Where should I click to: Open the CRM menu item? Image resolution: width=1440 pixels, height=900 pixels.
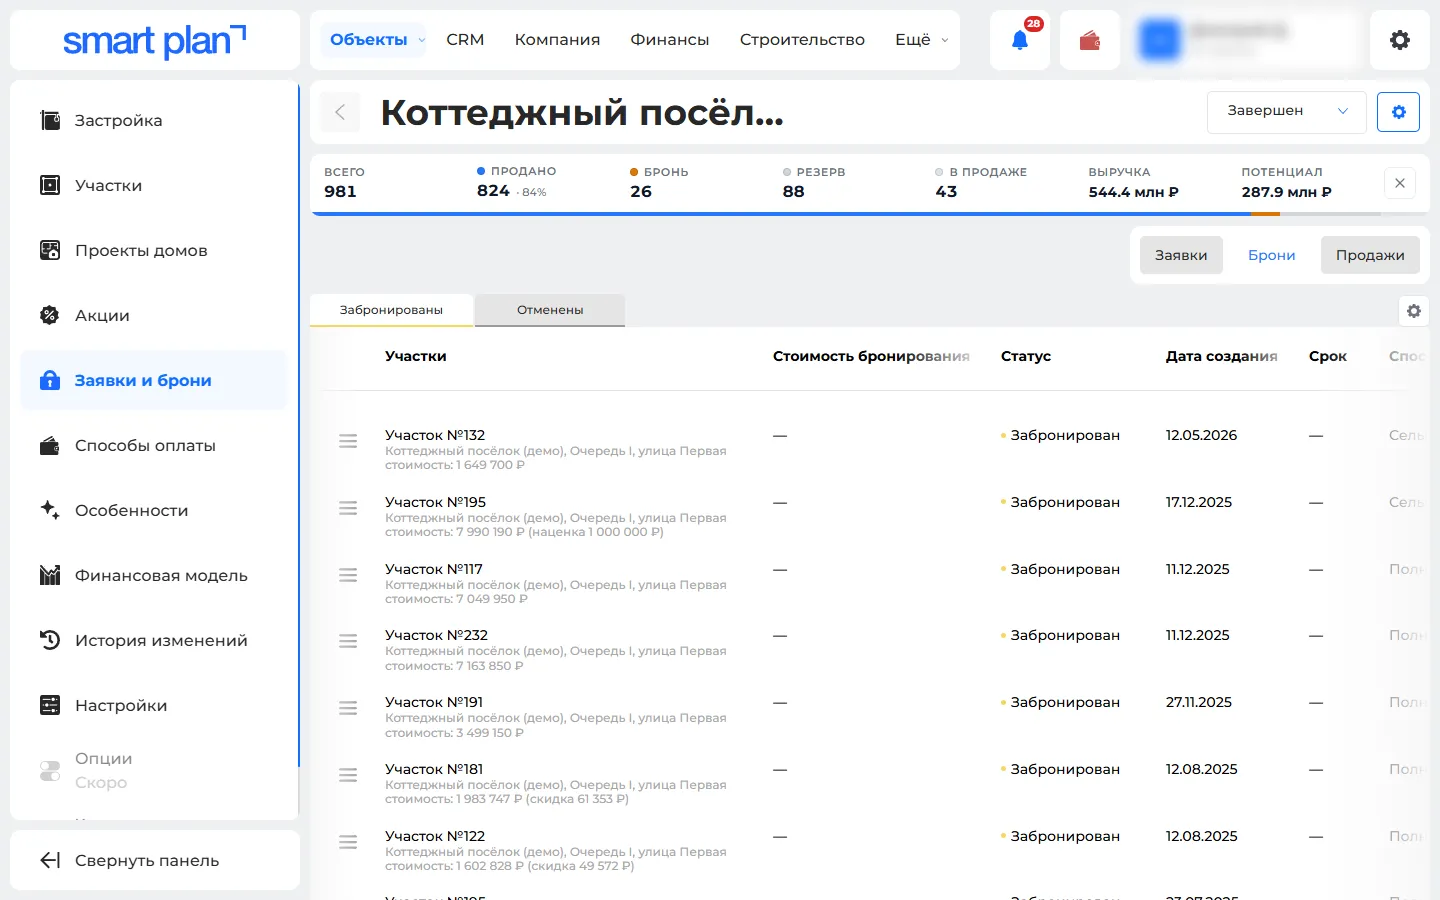point(465,40)
